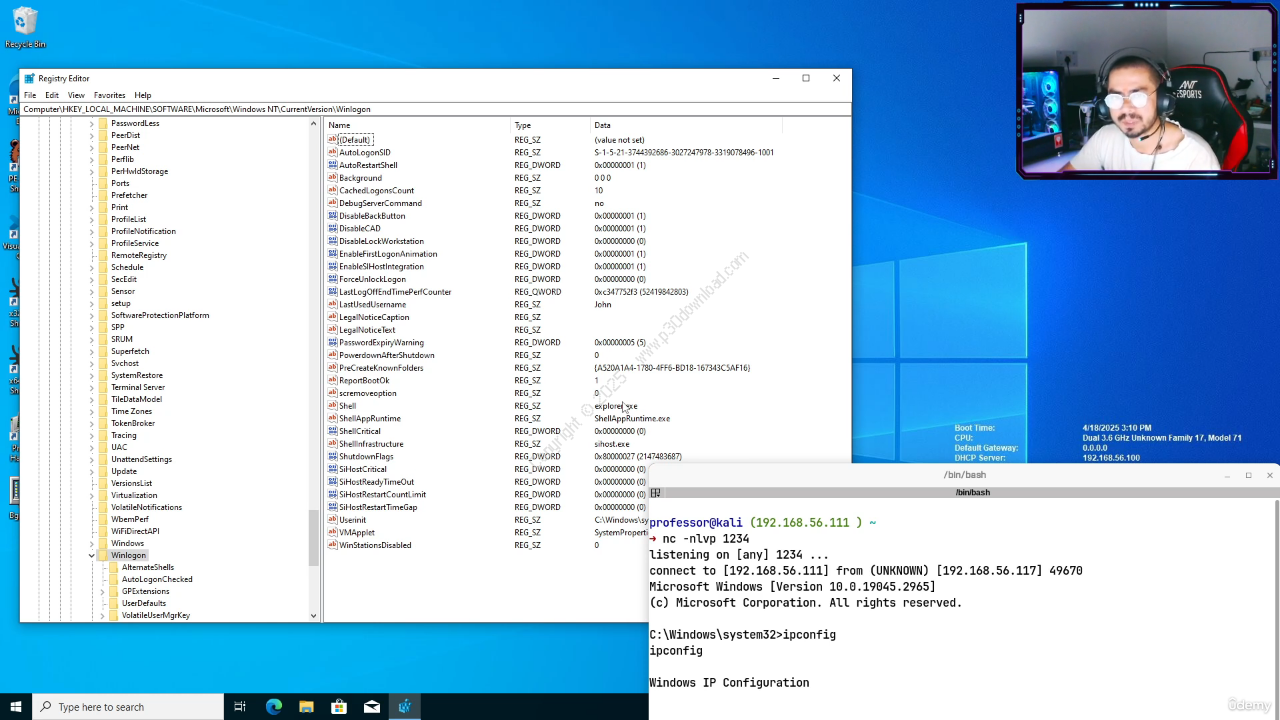Select the PreCreateKnownFolders value name

pyautogui.click(x=381, y=368)
